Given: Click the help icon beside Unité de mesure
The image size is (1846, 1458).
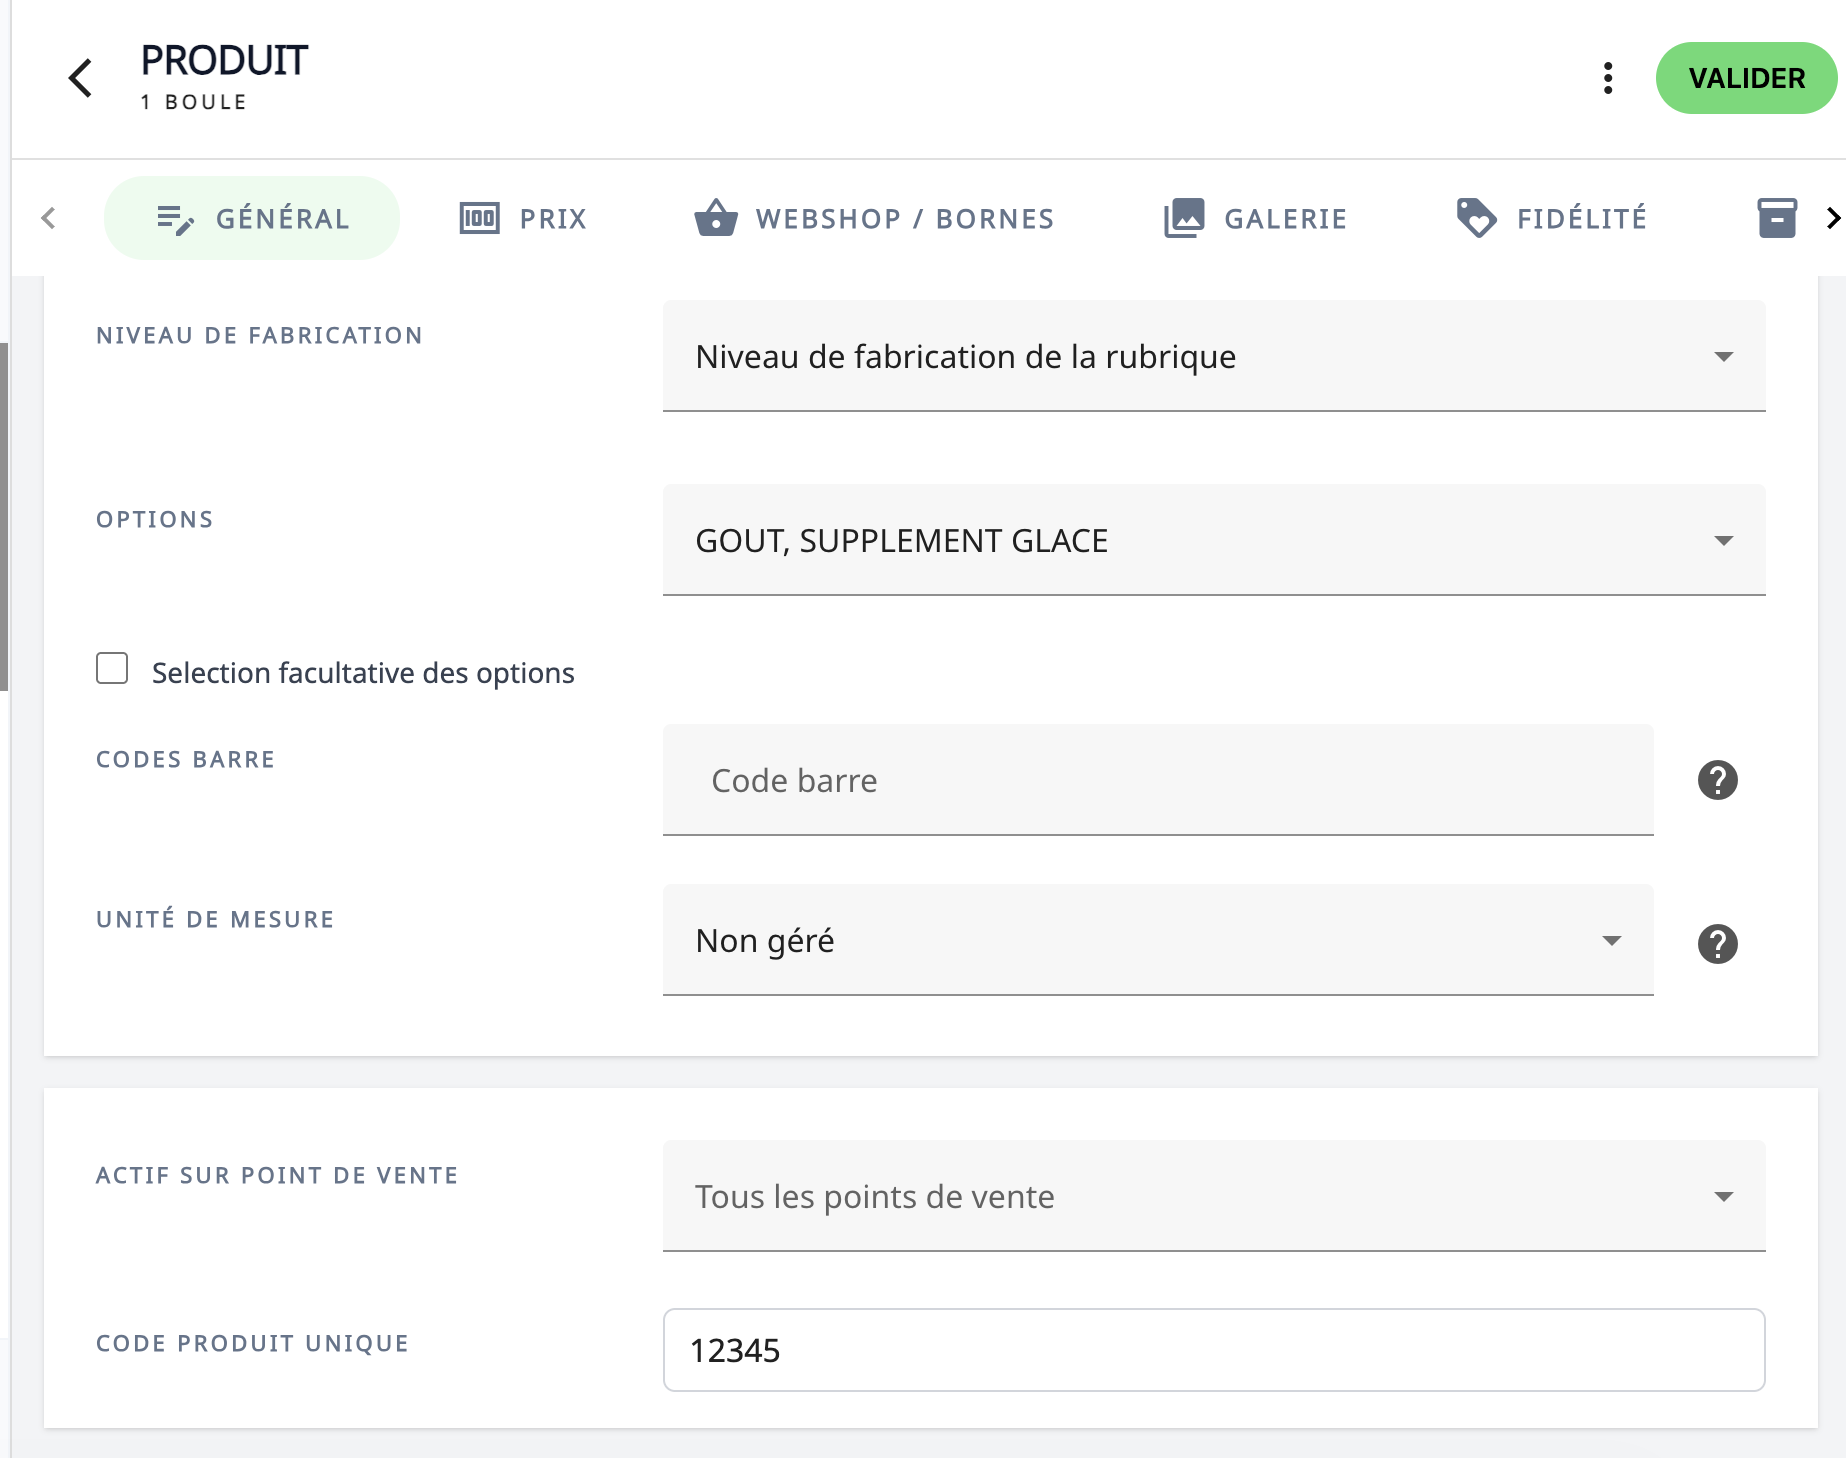Looking at the screenshot, I should pos(1717,944).
